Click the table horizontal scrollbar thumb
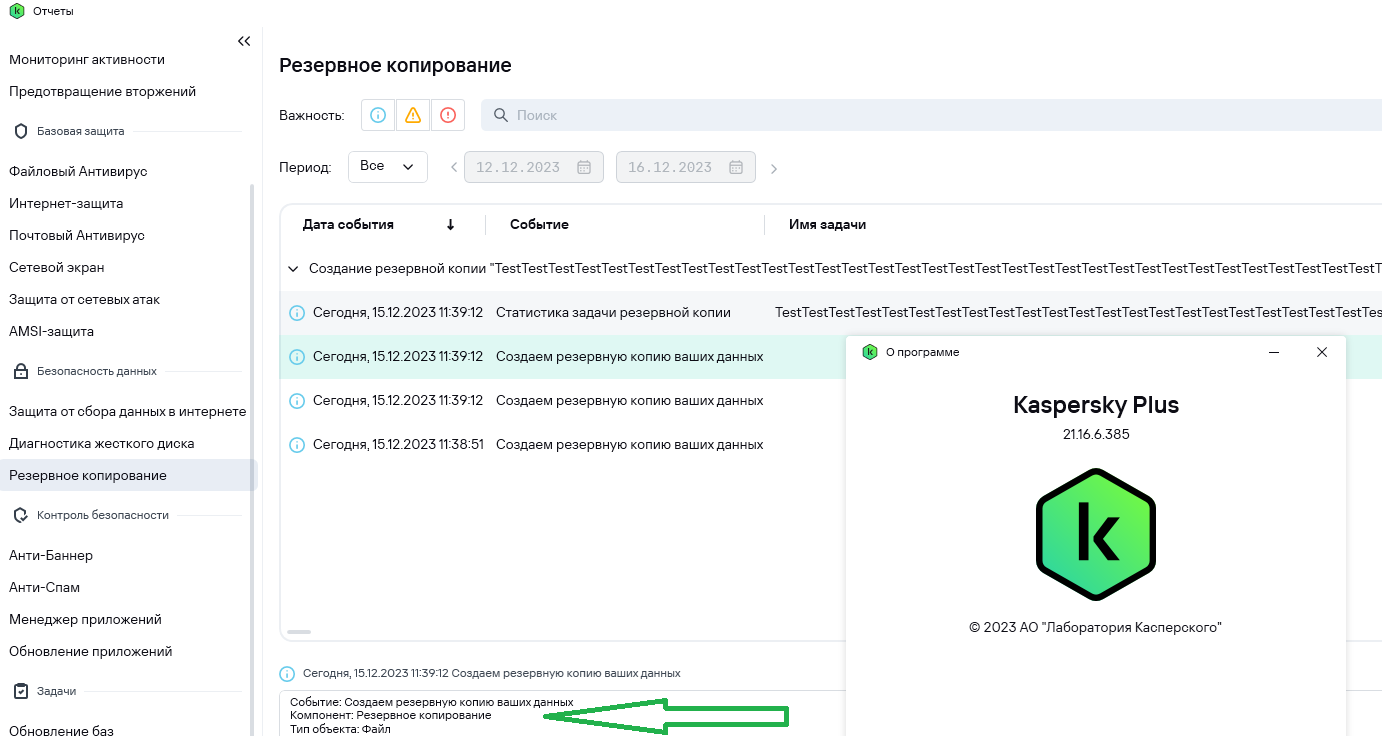The height and width of the screenshot is (736, 1382). click(299, 632)
